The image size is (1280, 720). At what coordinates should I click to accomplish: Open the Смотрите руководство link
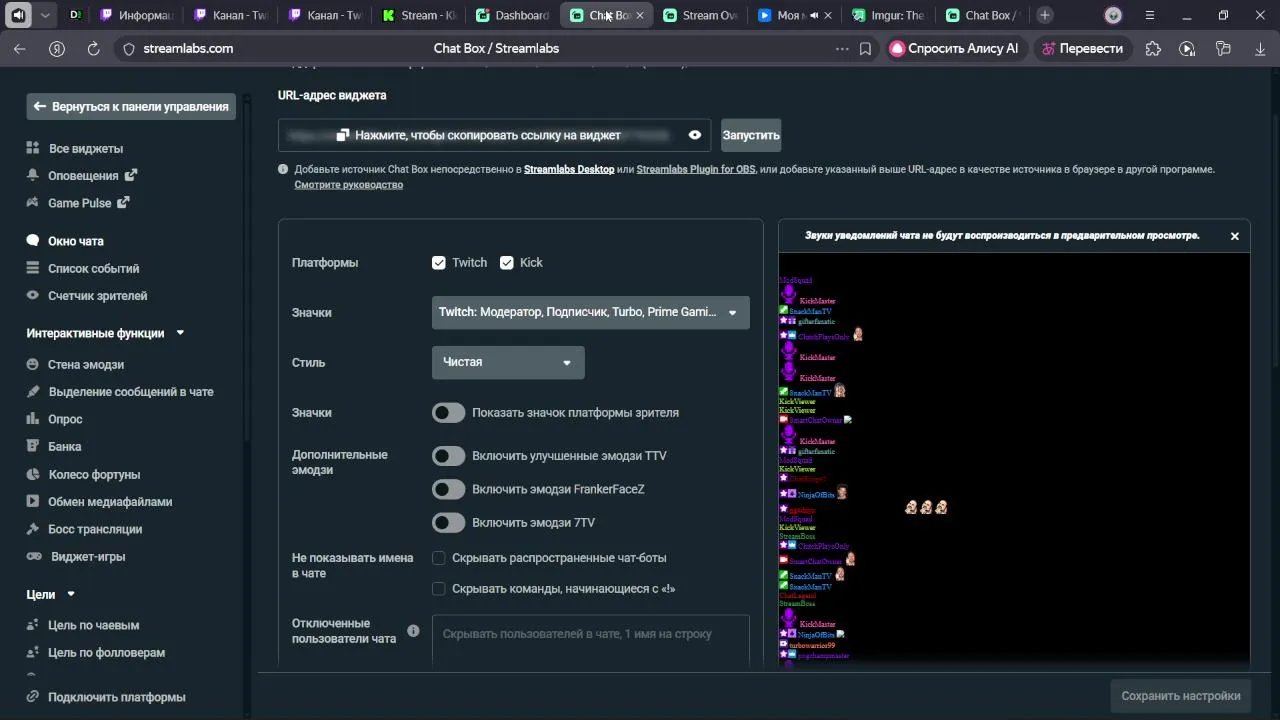pyautogui.click(x=348, y=185)
